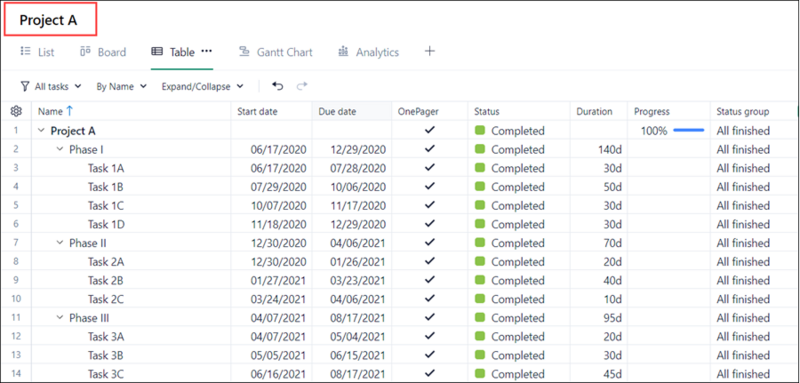The image size is (800, 383).
Task: Open the Expand/Collapse dropdown
Action: 203,86
